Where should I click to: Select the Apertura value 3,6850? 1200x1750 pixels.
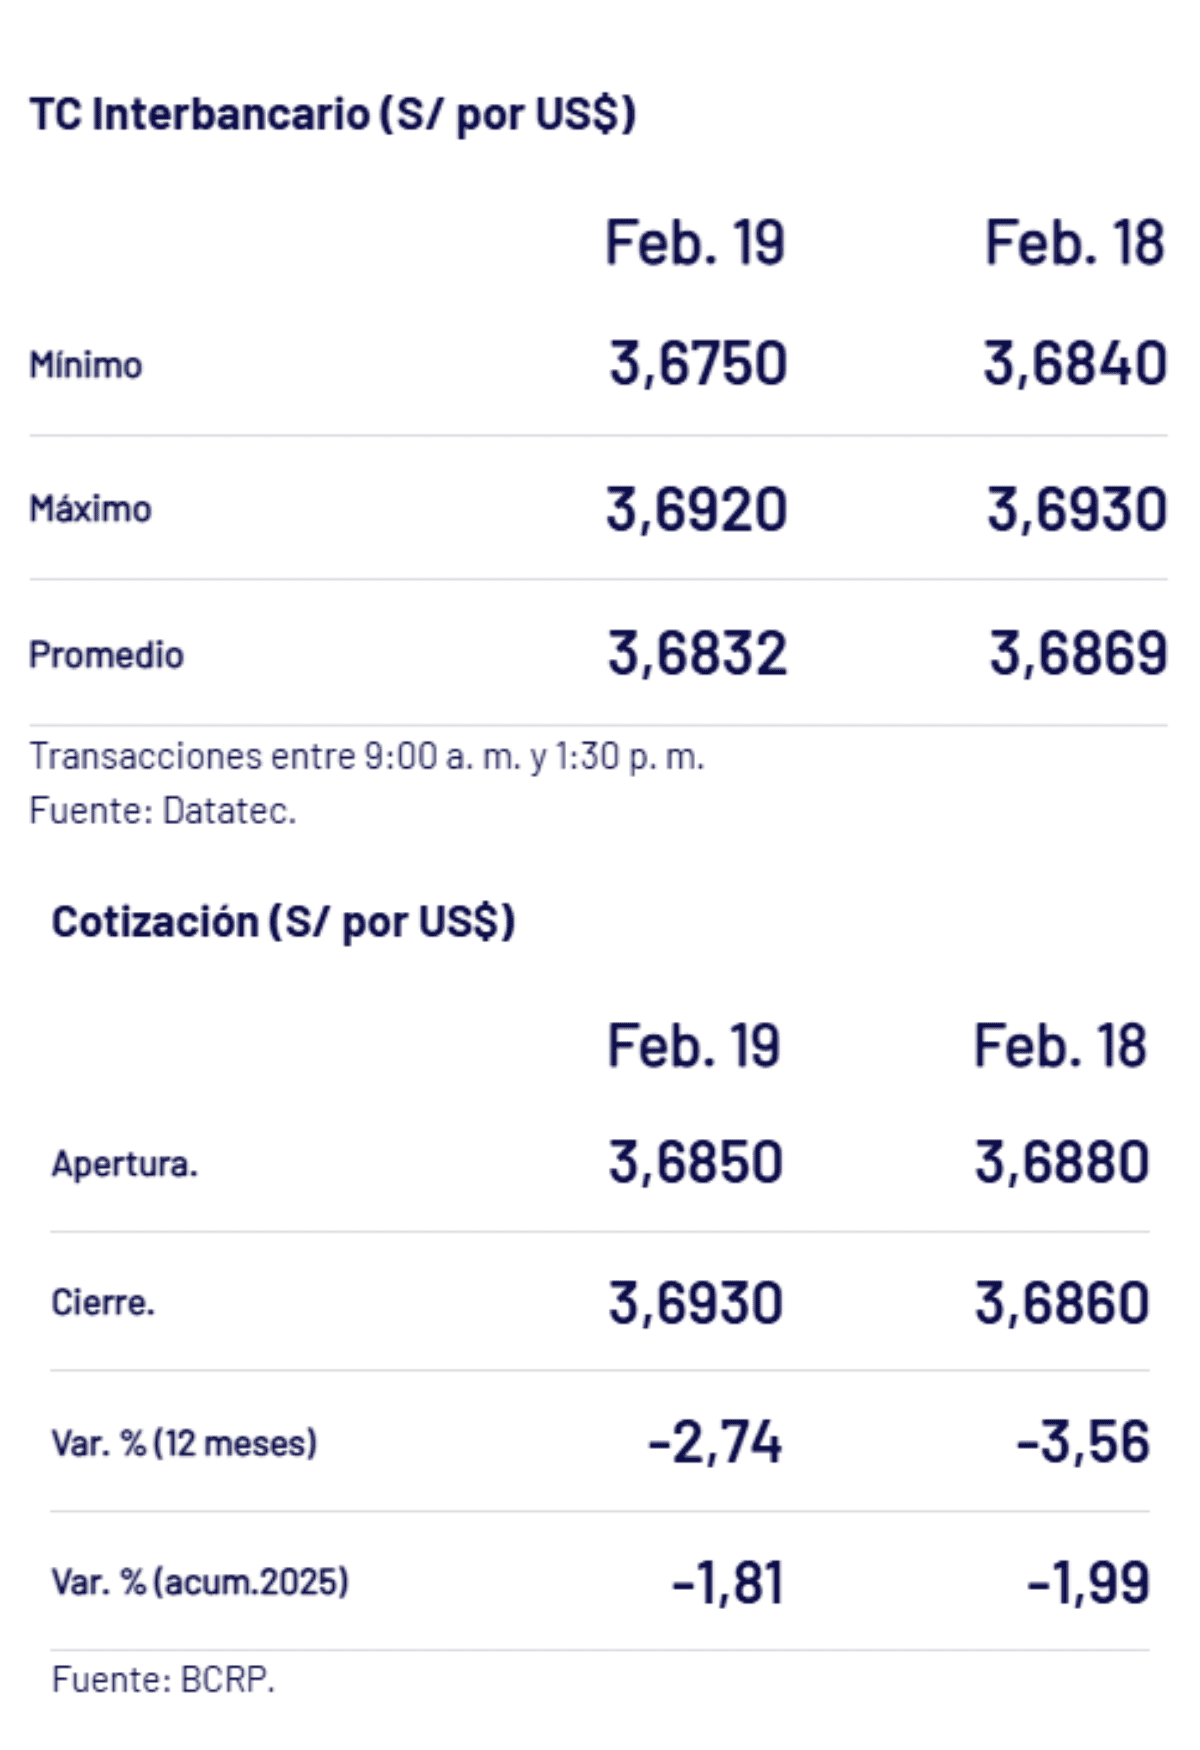click(x=695, y=1162)
